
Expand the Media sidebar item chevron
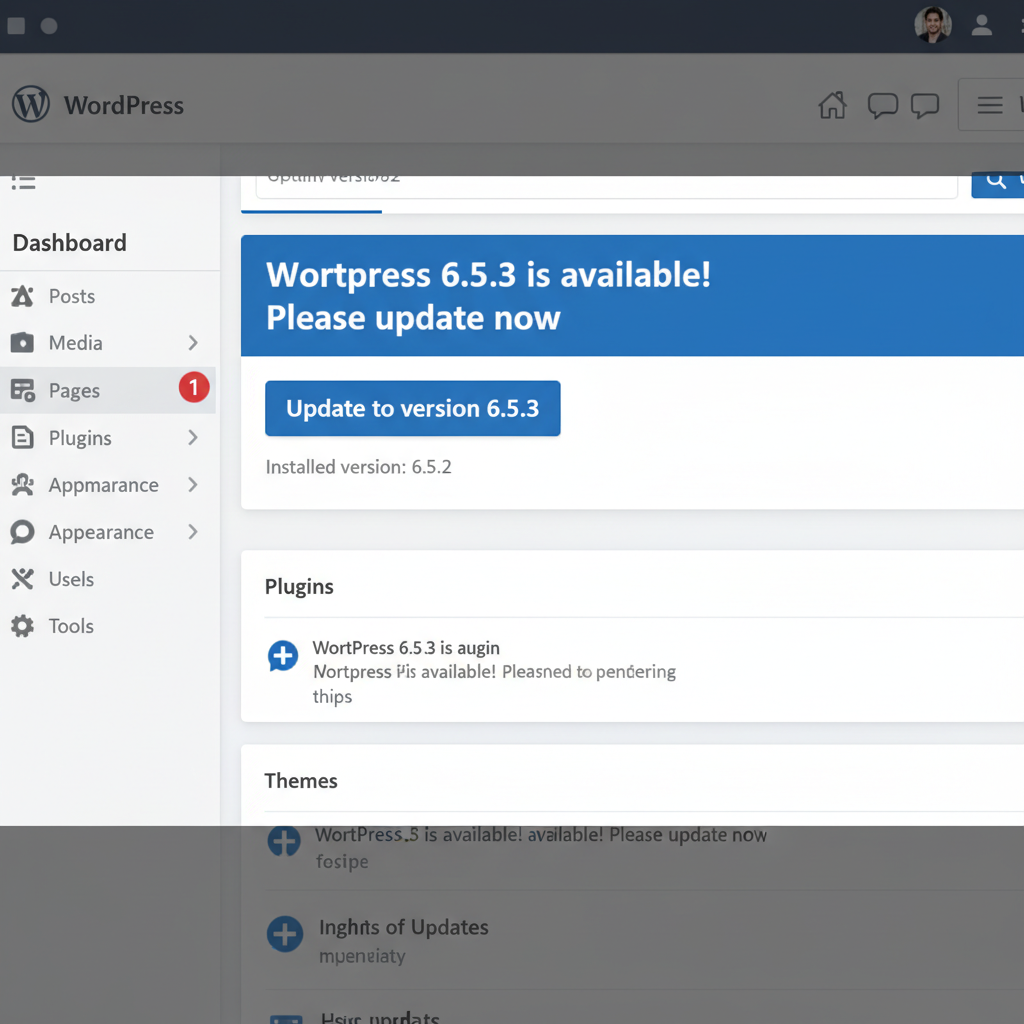(x=193, y=343)
